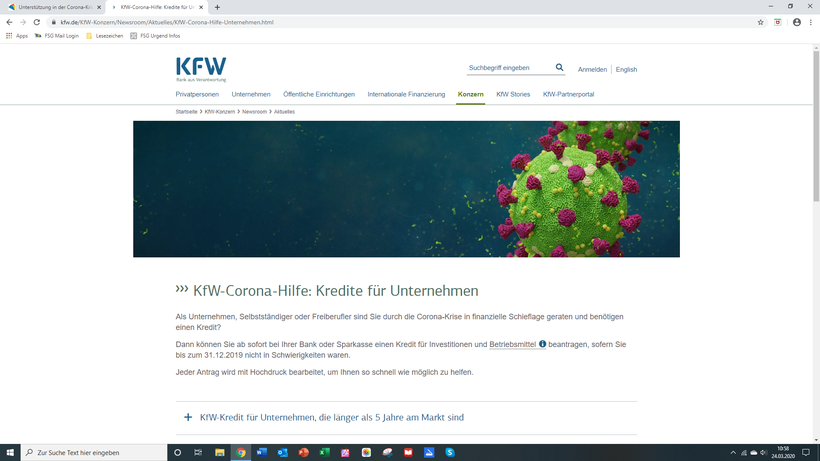Open the FSG Urgend Infos bookmark

tap(155, 36)
